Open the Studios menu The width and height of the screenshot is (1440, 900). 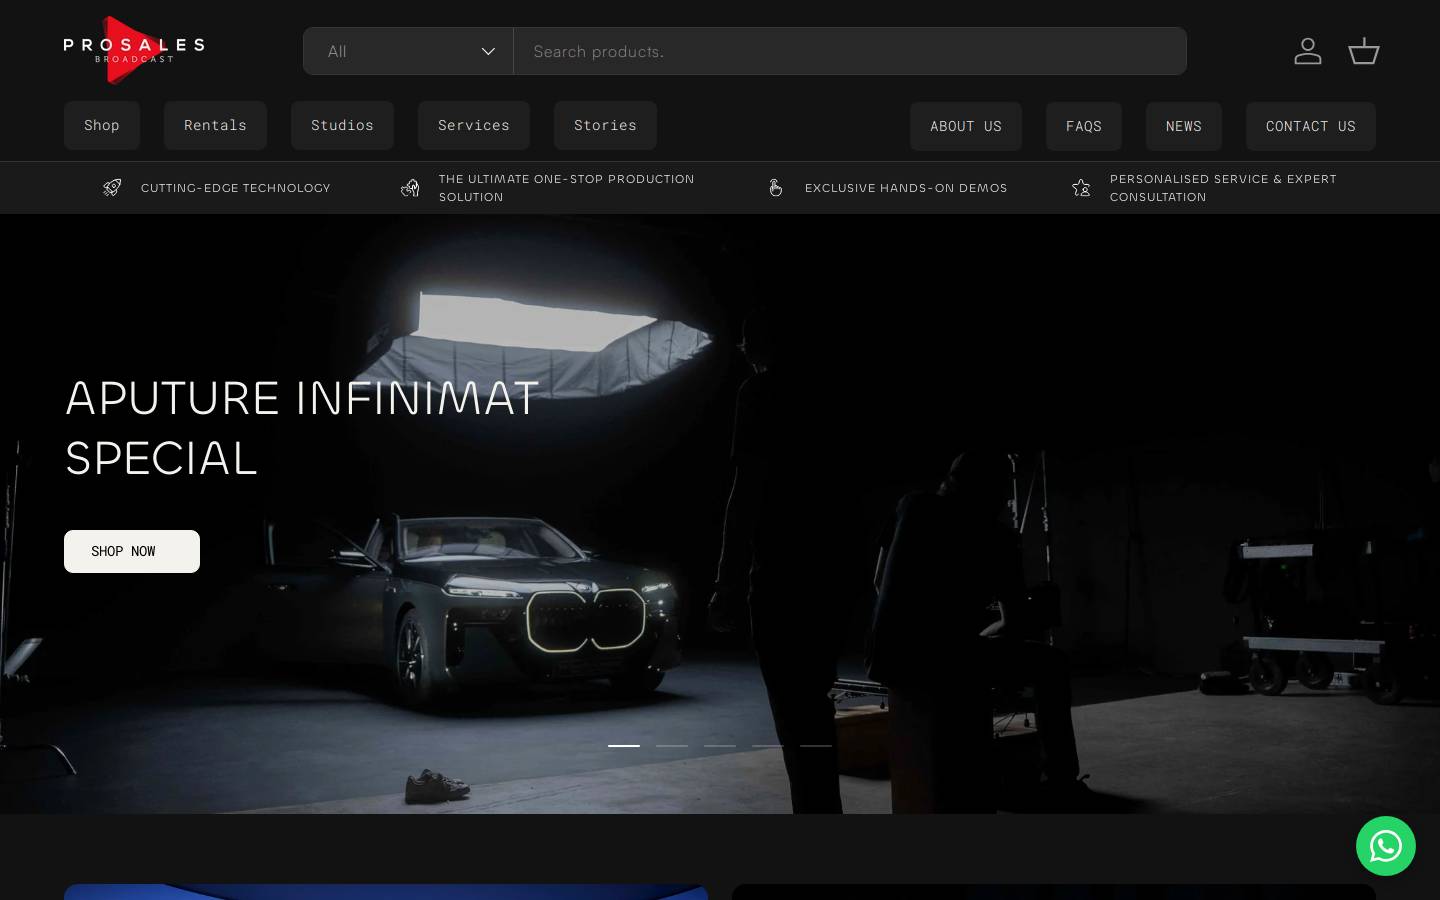click(342, 125)
